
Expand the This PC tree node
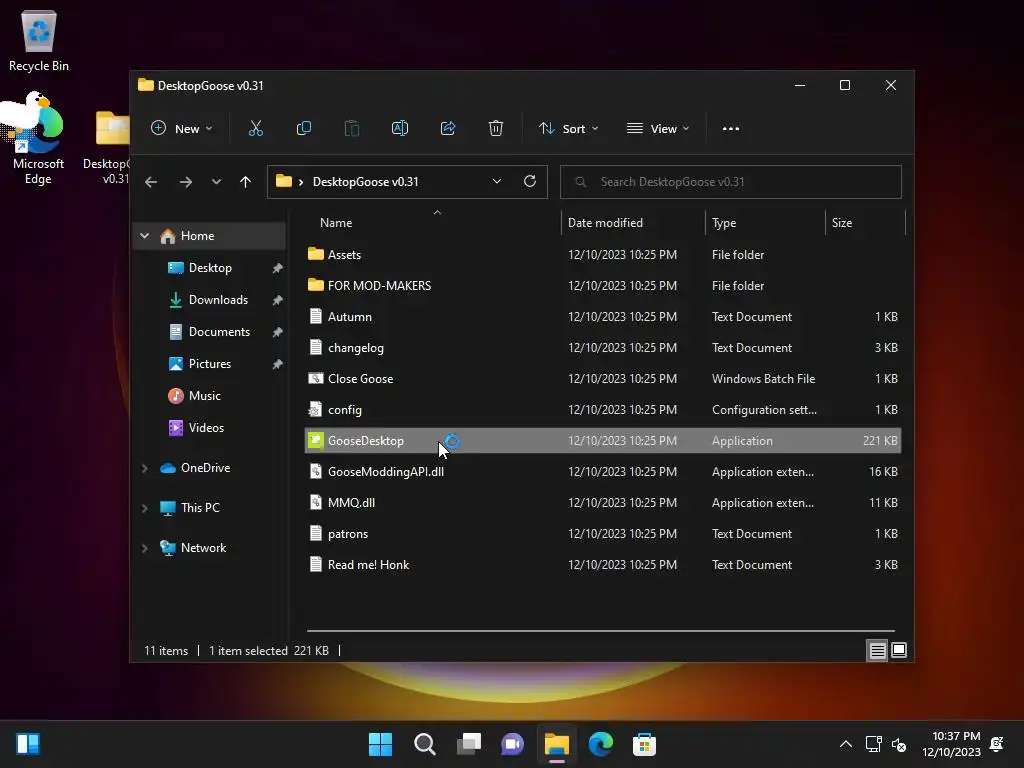point(144,508)
